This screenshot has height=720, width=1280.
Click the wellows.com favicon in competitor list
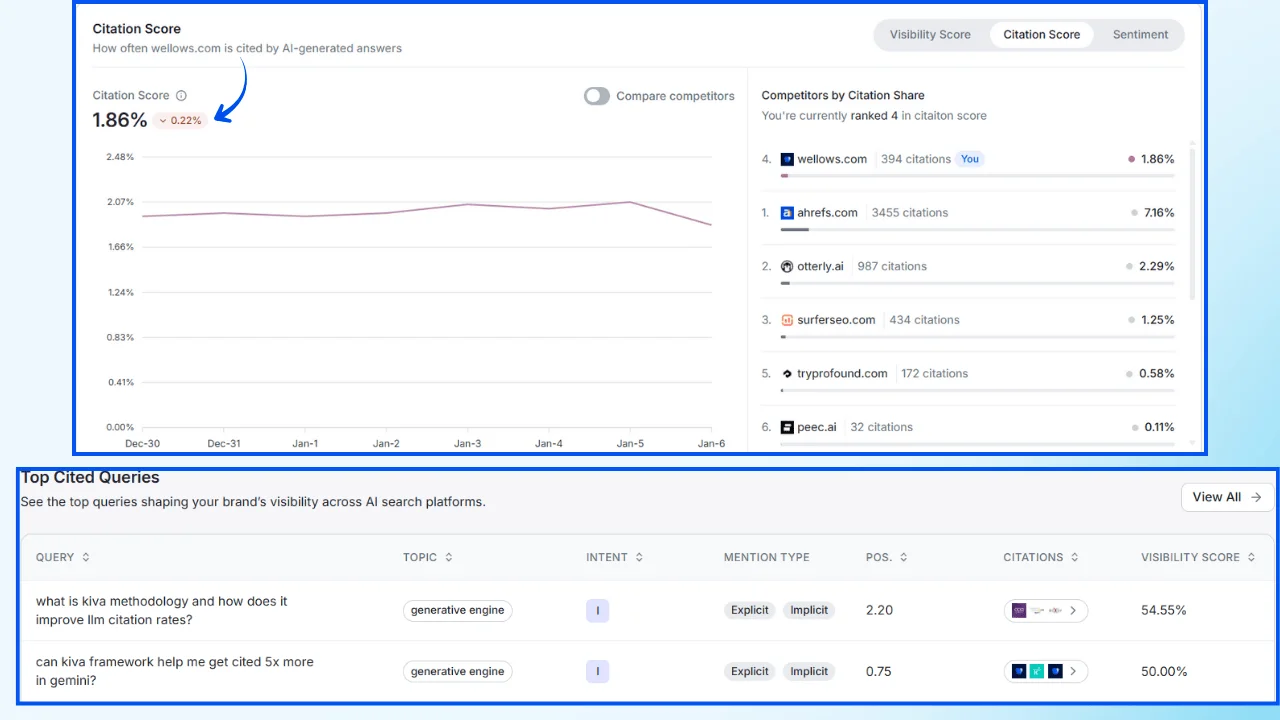pos(786,158)
